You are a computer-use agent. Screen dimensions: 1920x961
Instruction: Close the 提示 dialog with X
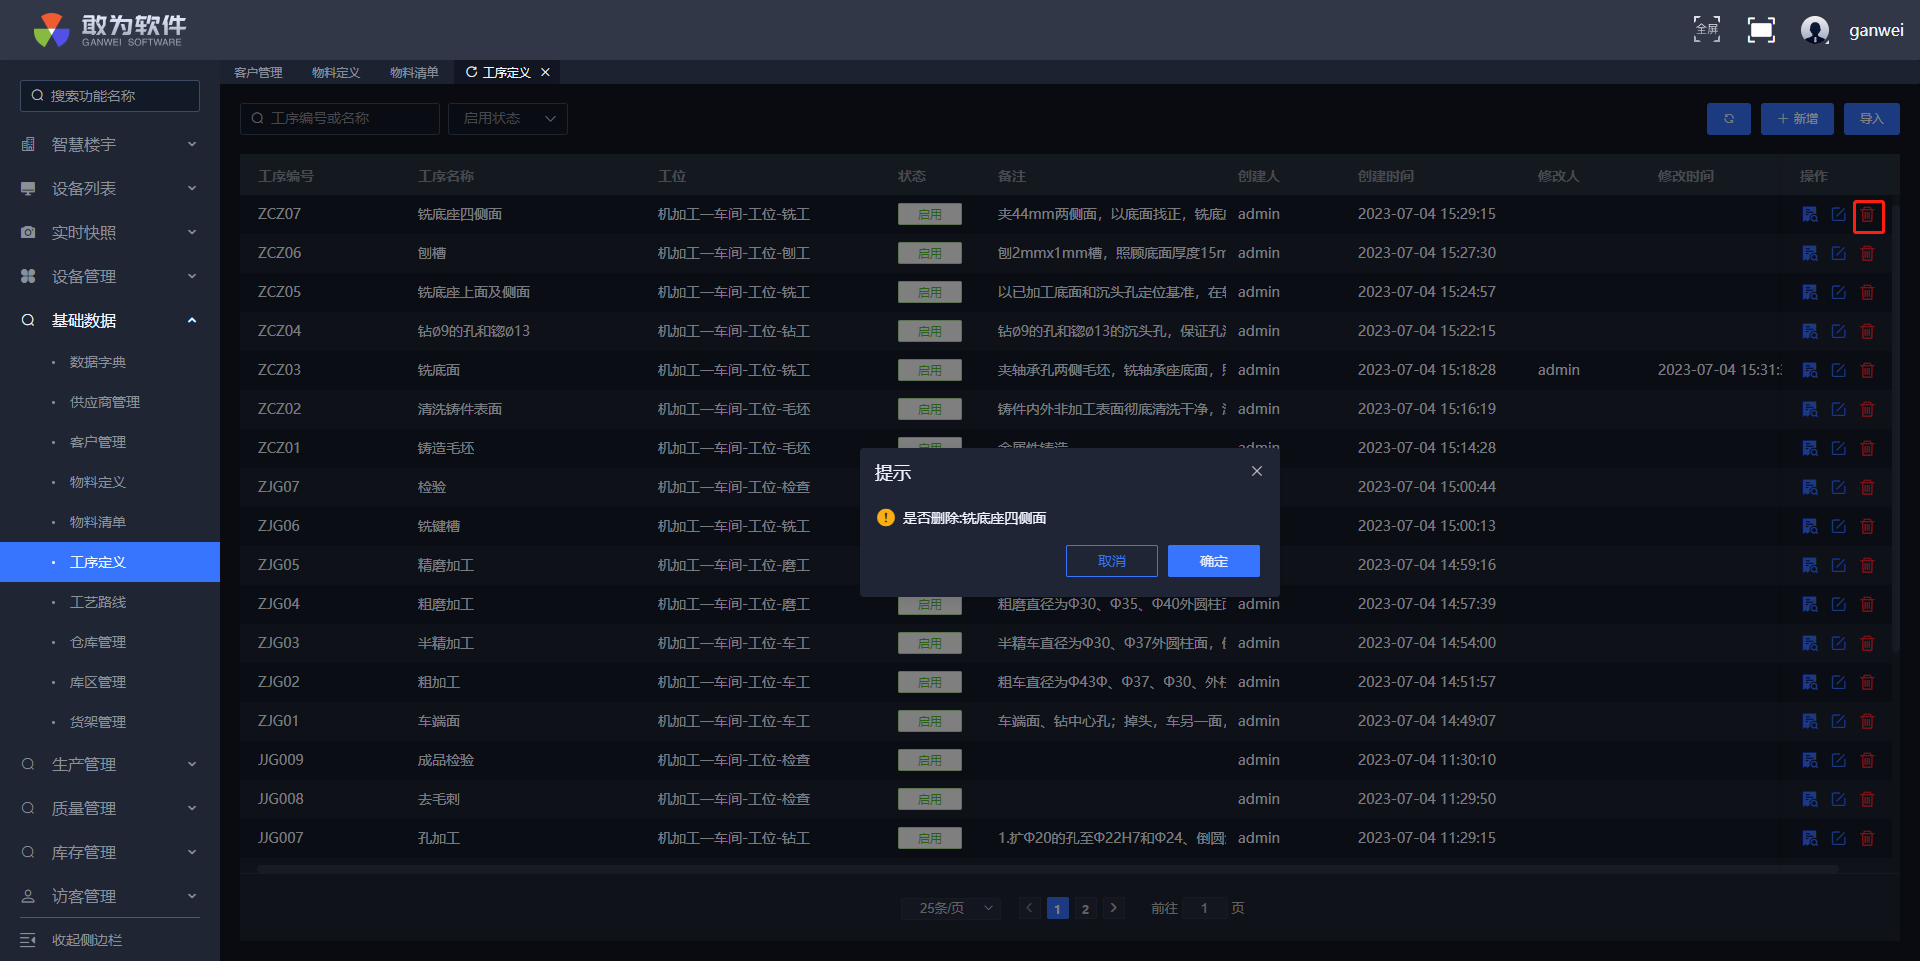1256,471
